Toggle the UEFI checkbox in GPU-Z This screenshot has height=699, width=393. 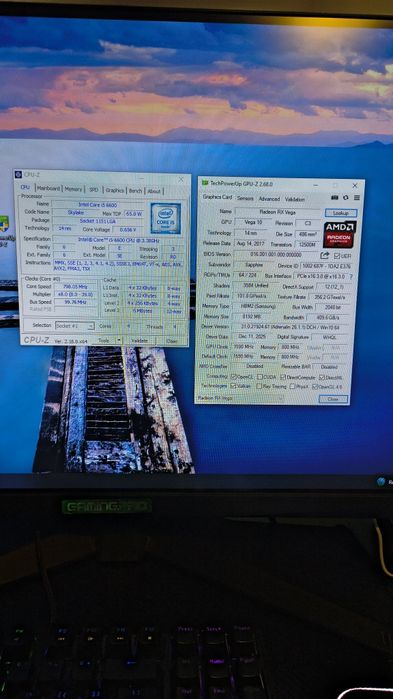click(x=336, y=256)
